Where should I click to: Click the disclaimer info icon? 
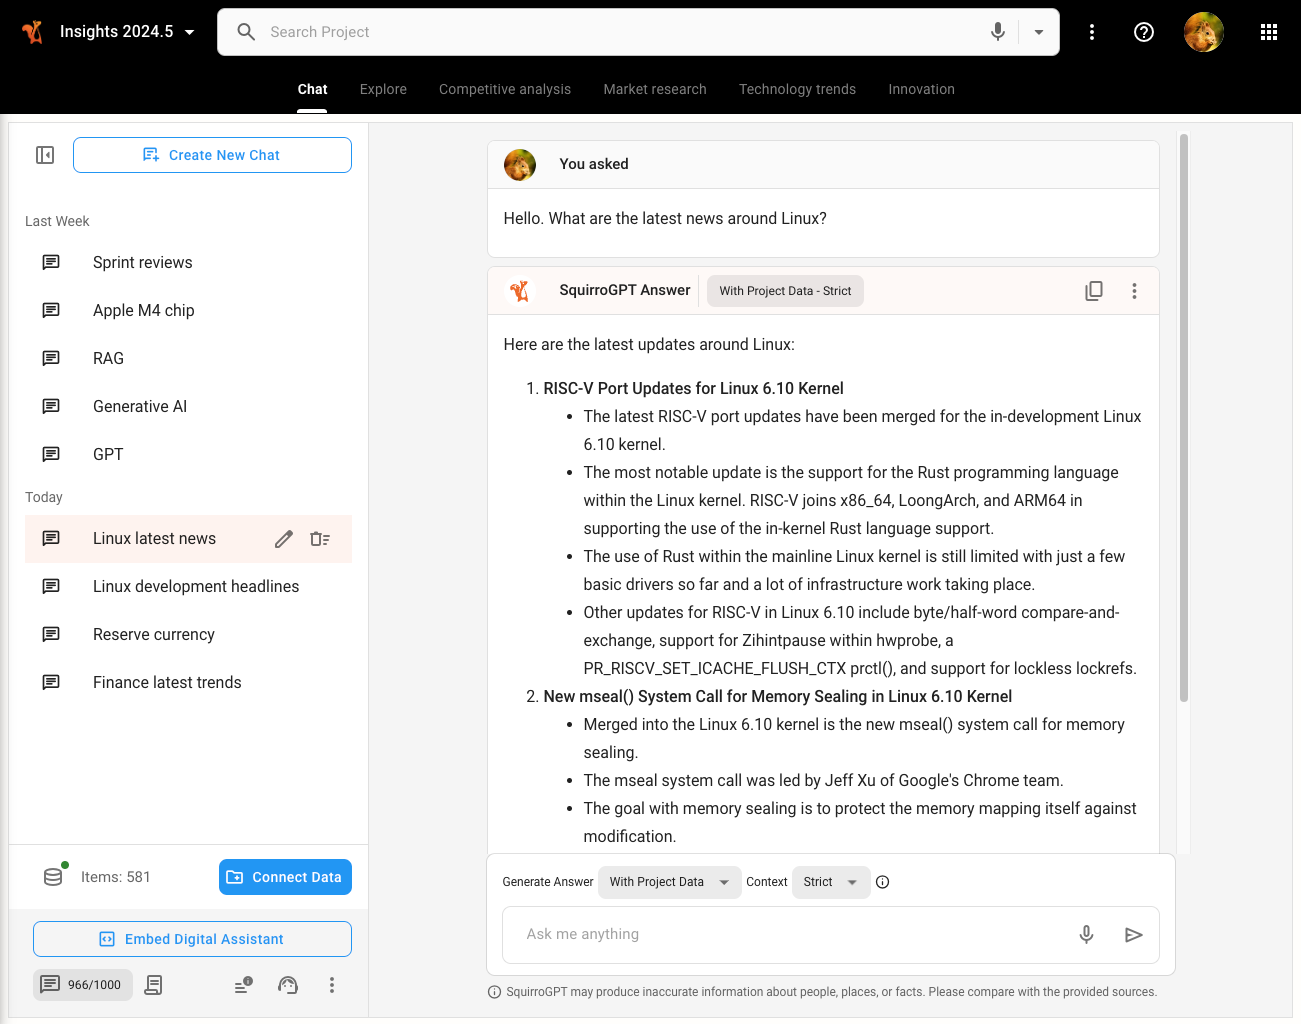click(494, 992)
